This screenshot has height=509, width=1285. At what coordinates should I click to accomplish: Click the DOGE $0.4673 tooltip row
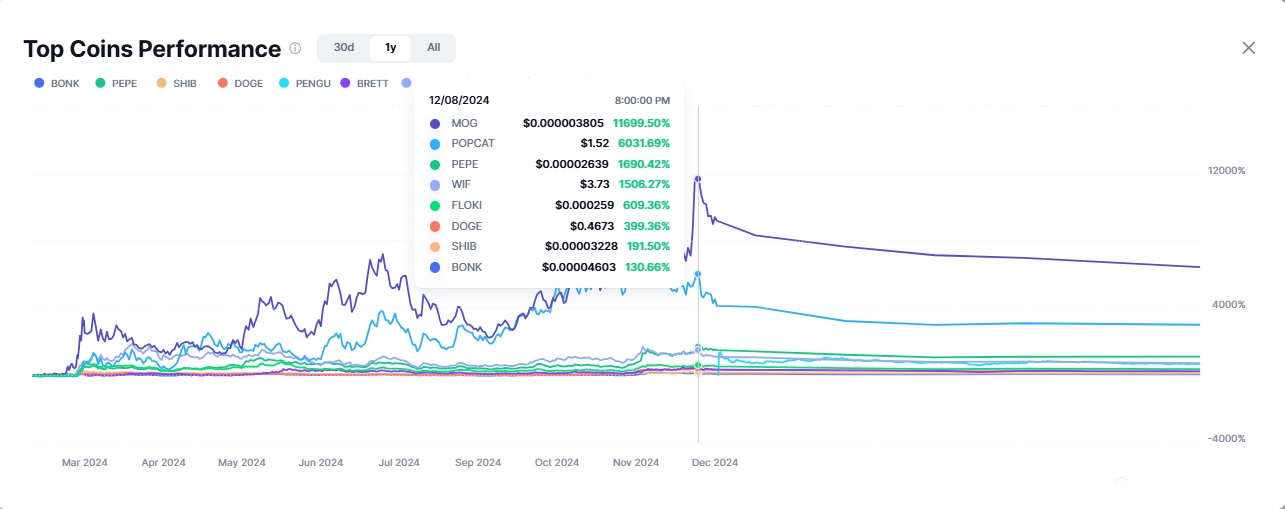click(549, 226)
